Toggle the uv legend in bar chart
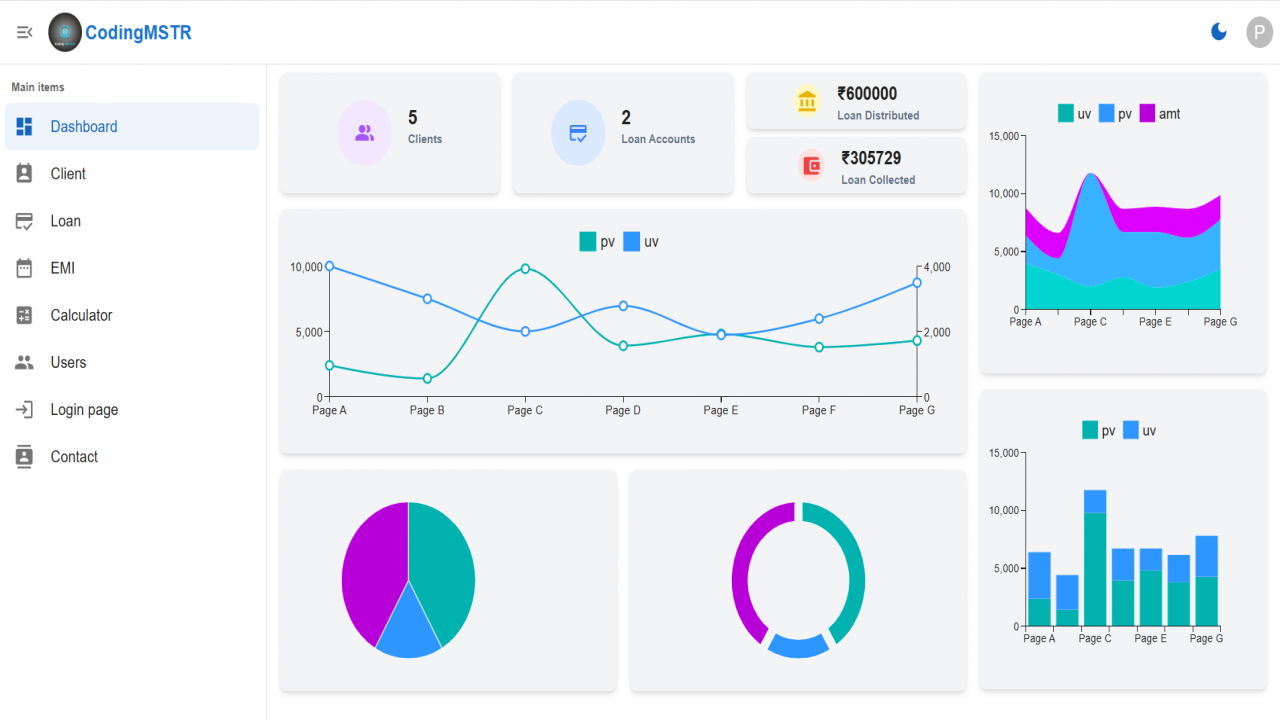 [x=1131, y=431]
